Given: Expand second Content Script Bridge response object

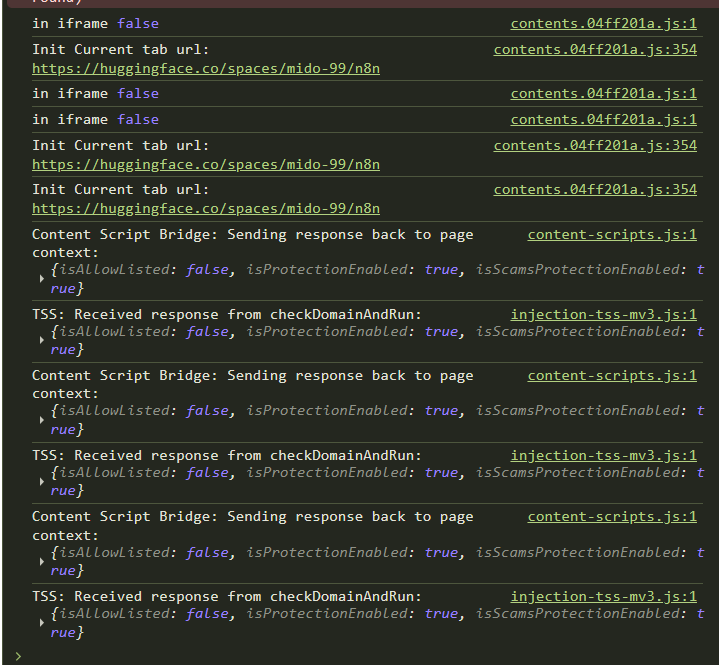Looking at the screenshot, I should click(41, 420).
